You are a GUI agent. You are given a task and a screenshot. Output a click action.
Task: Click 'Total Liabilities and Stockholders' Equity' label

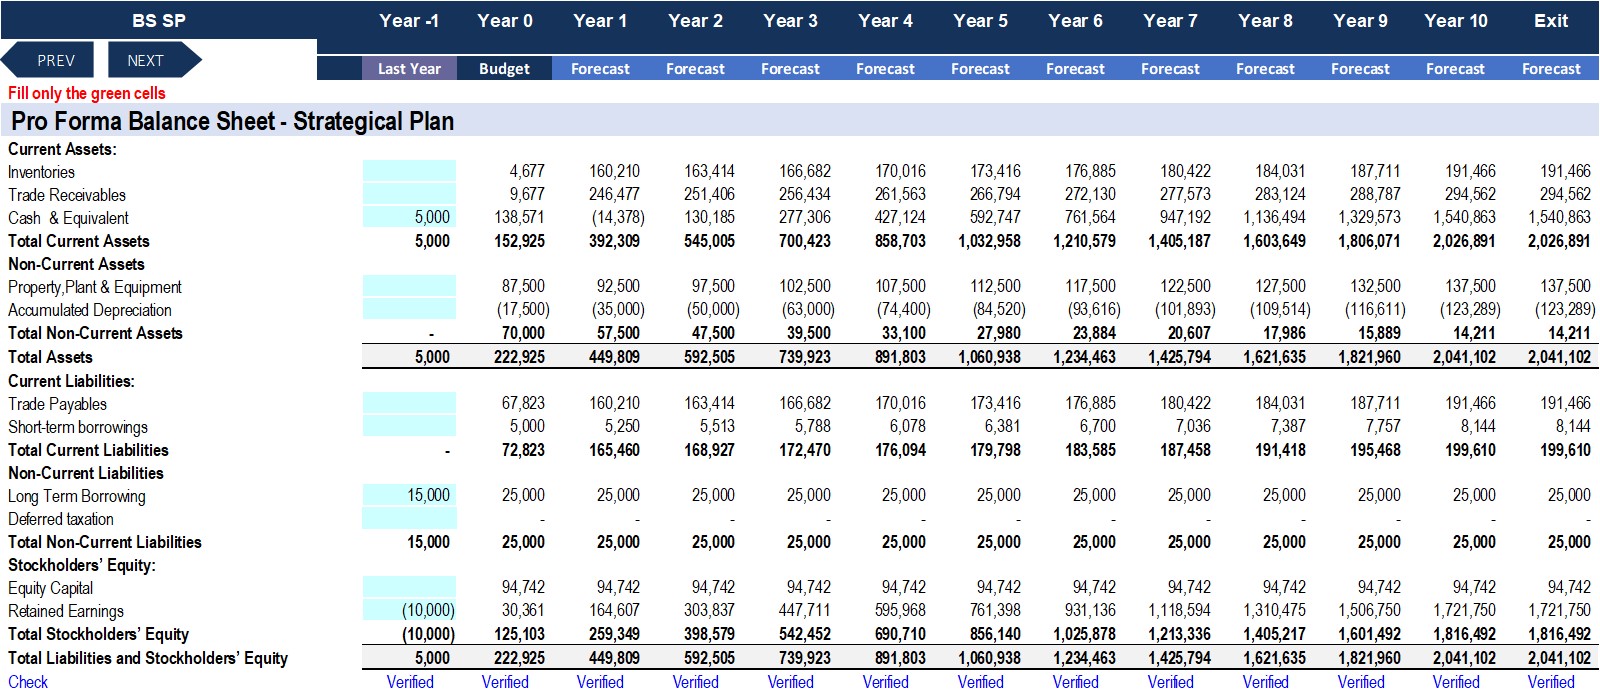pos(148,658)
